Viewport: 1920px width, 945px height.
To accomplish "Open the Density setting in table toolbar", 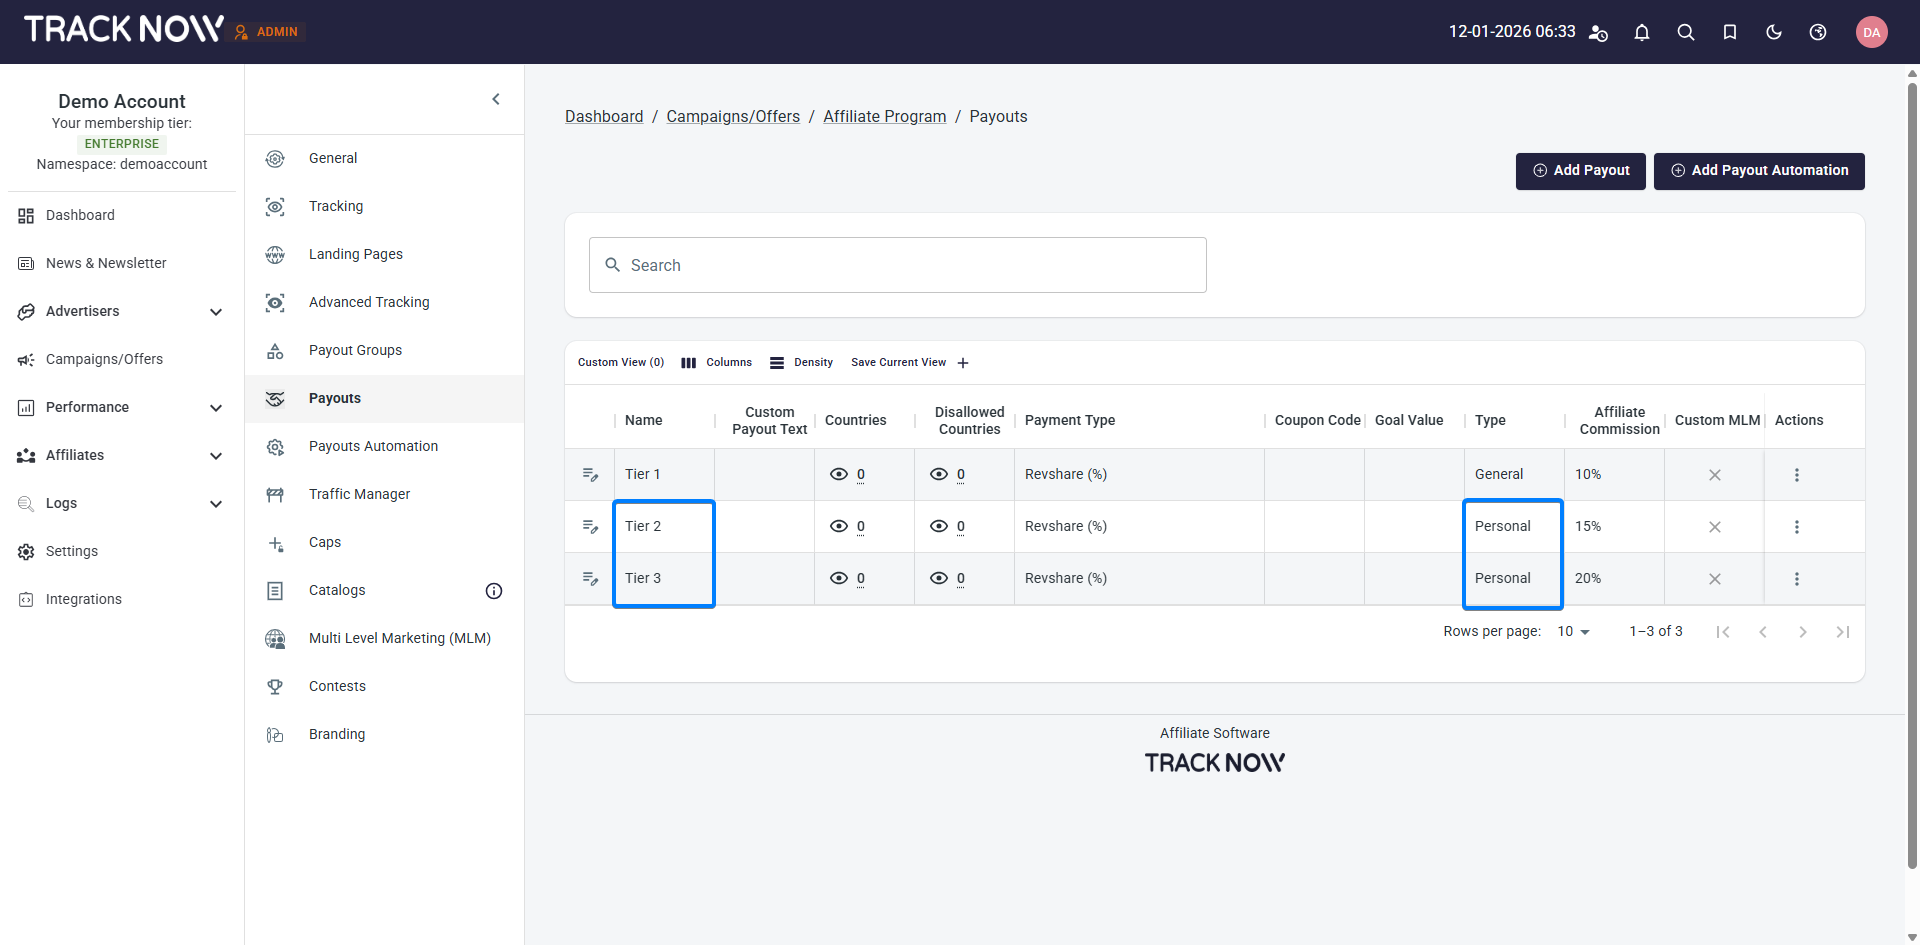I will tap(801, 363).
